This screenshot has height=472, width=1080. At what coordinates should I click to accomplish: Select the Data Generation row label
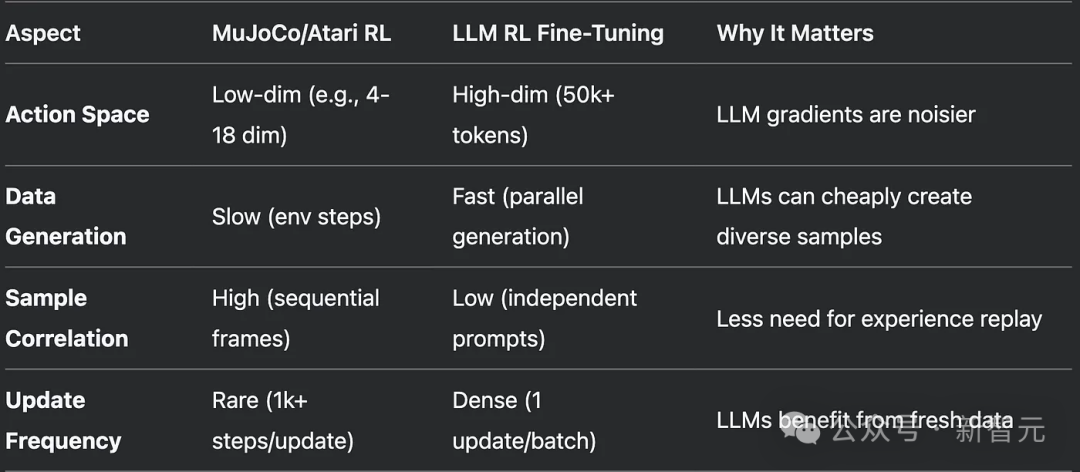click(x=66, y=216)
